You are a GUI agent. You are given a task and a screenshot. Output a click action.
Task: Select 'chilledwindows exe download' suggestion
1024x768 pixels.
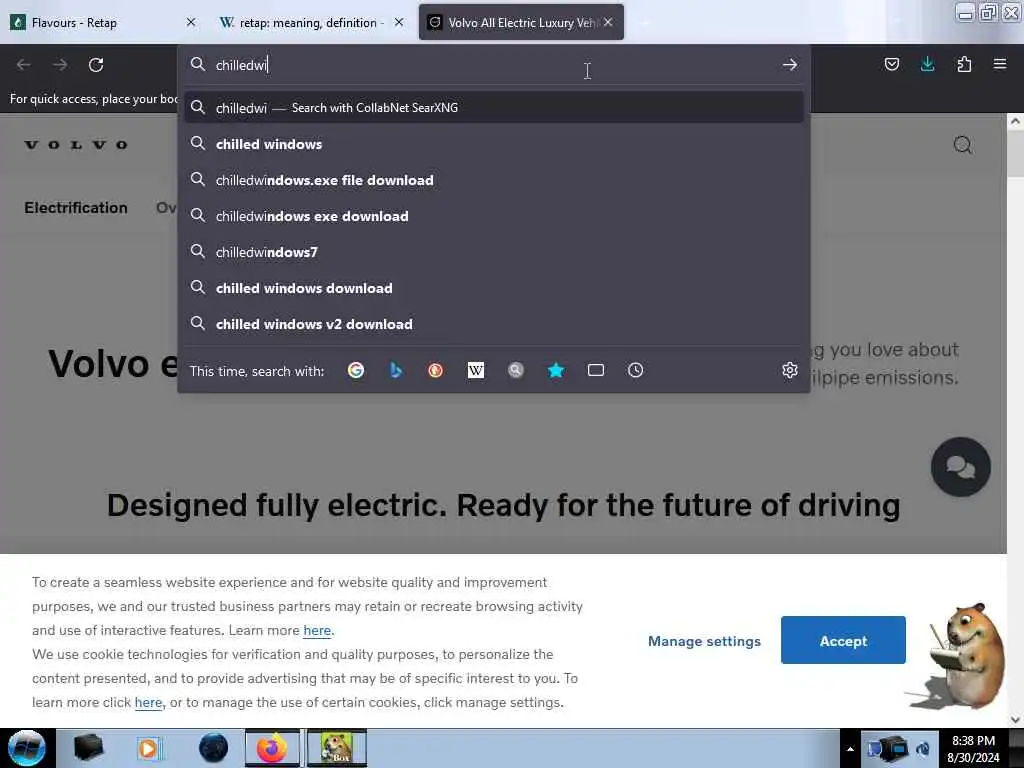click(494, 216)
